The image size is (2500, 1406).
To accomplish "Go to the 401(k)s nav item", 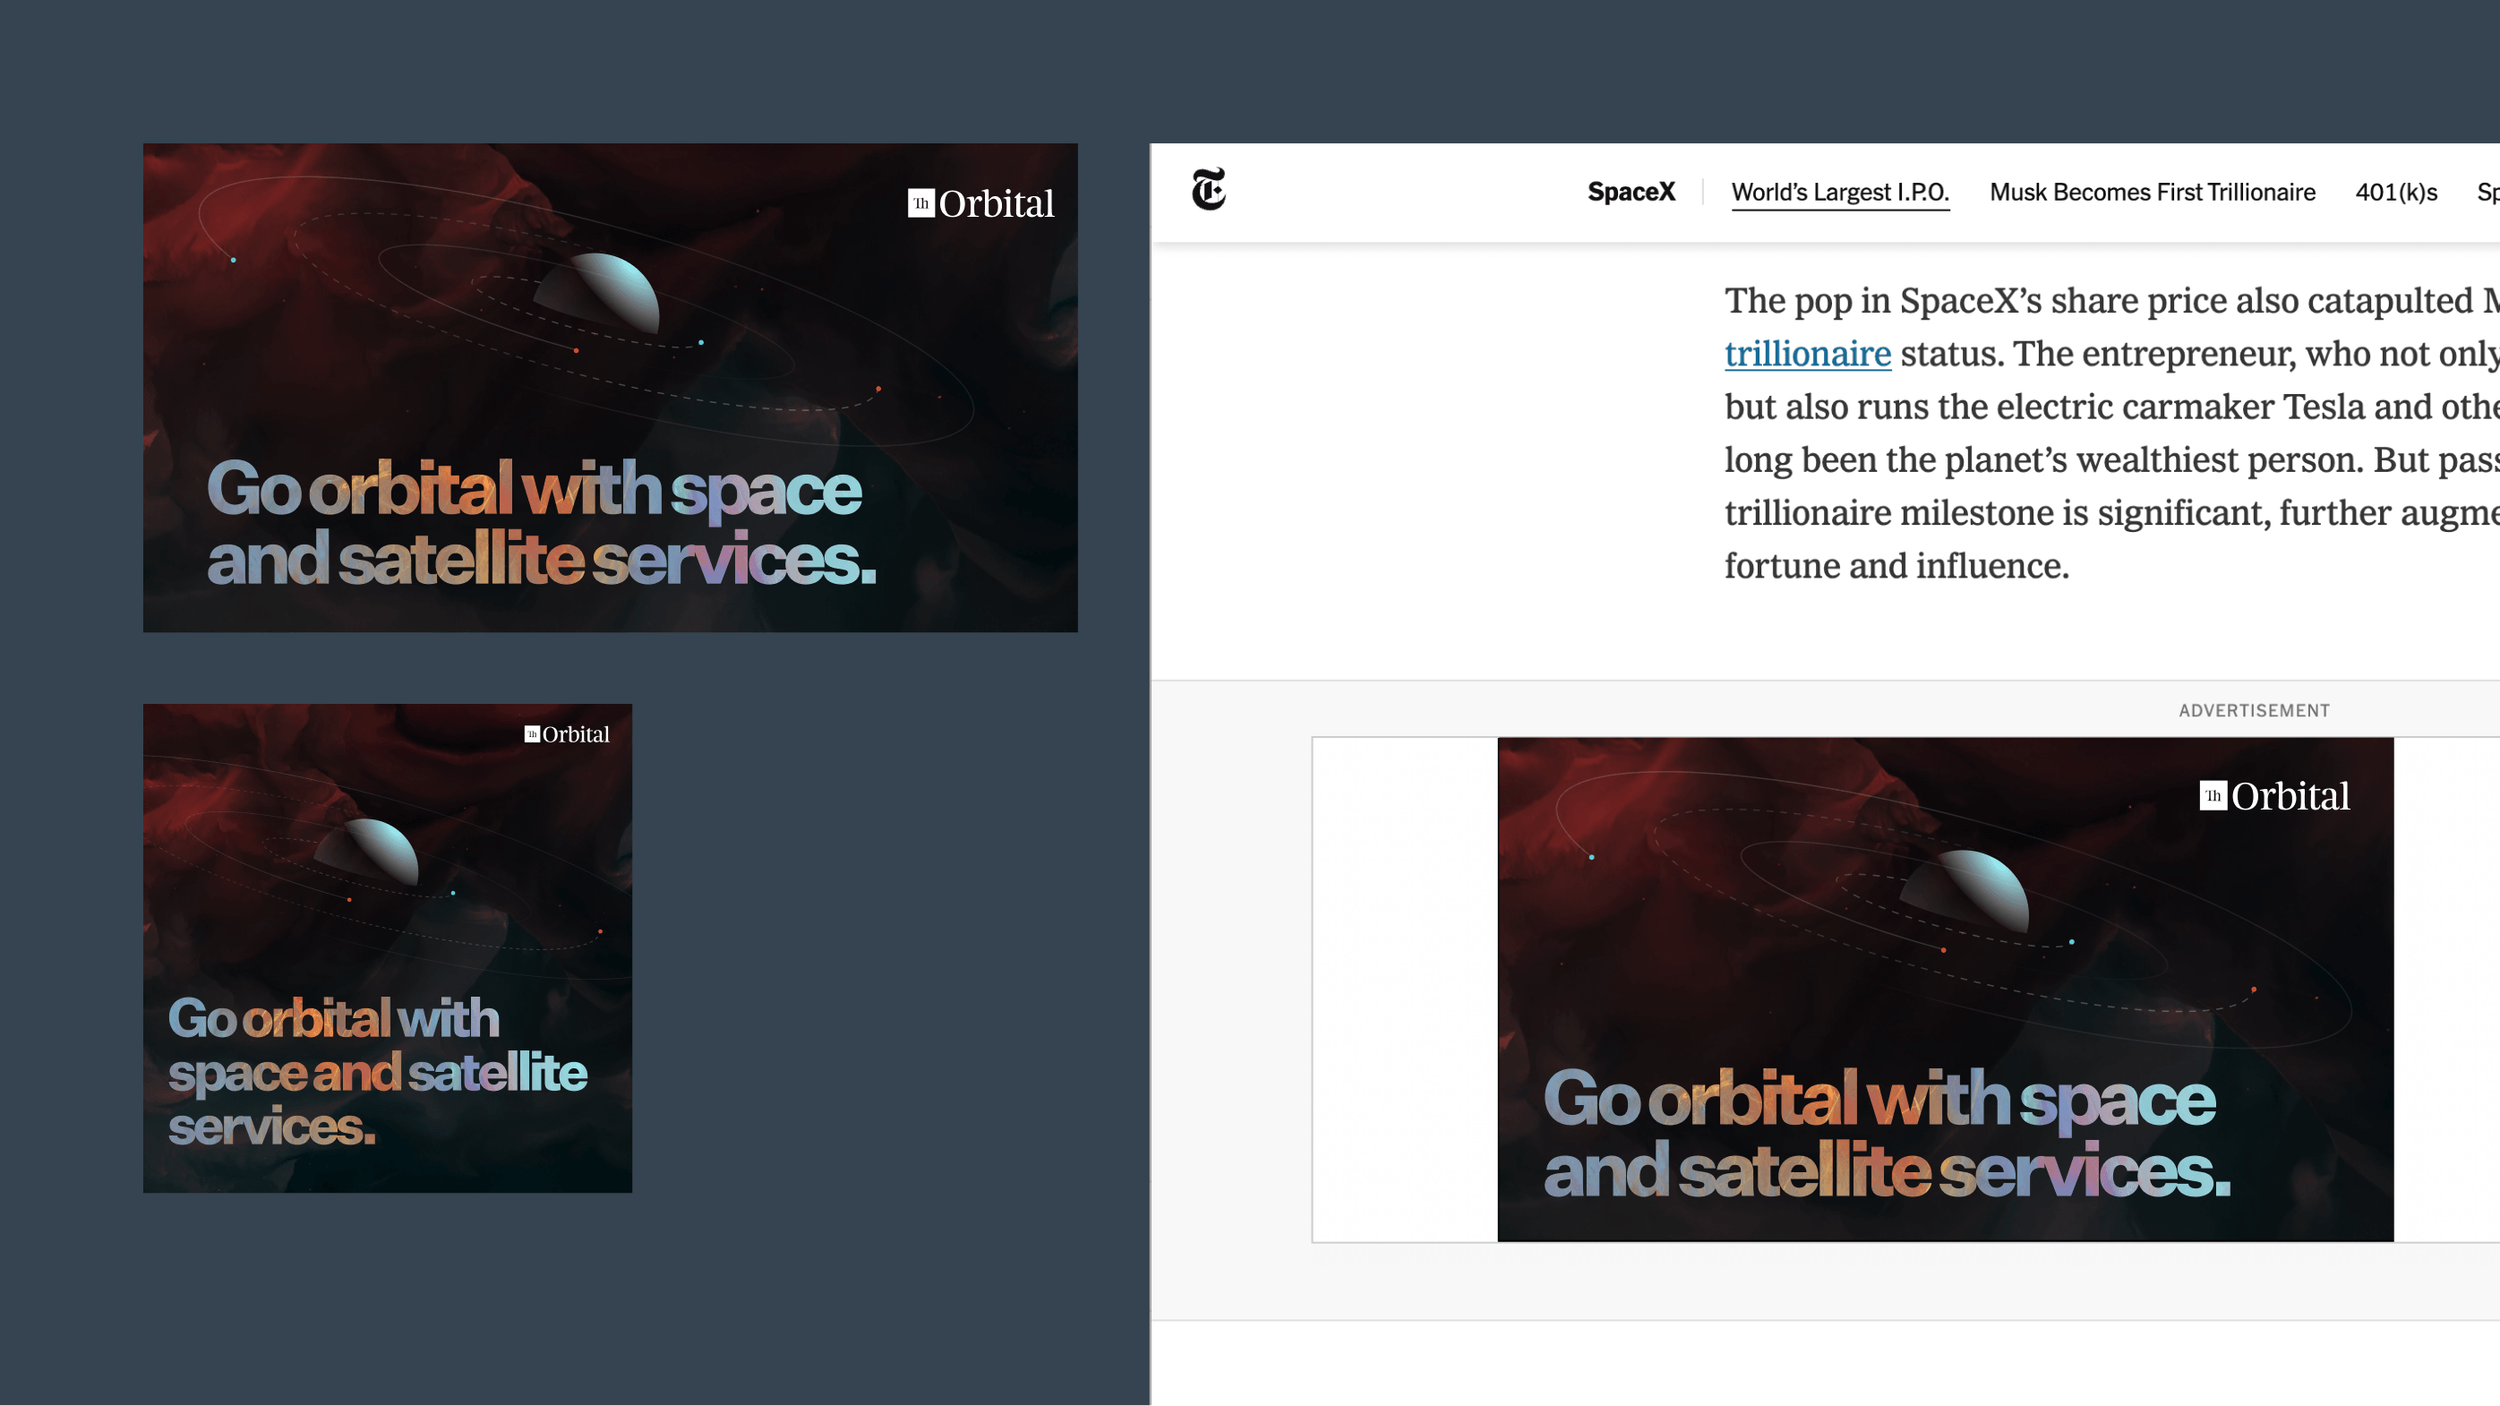I will (x=2396, y=192).
